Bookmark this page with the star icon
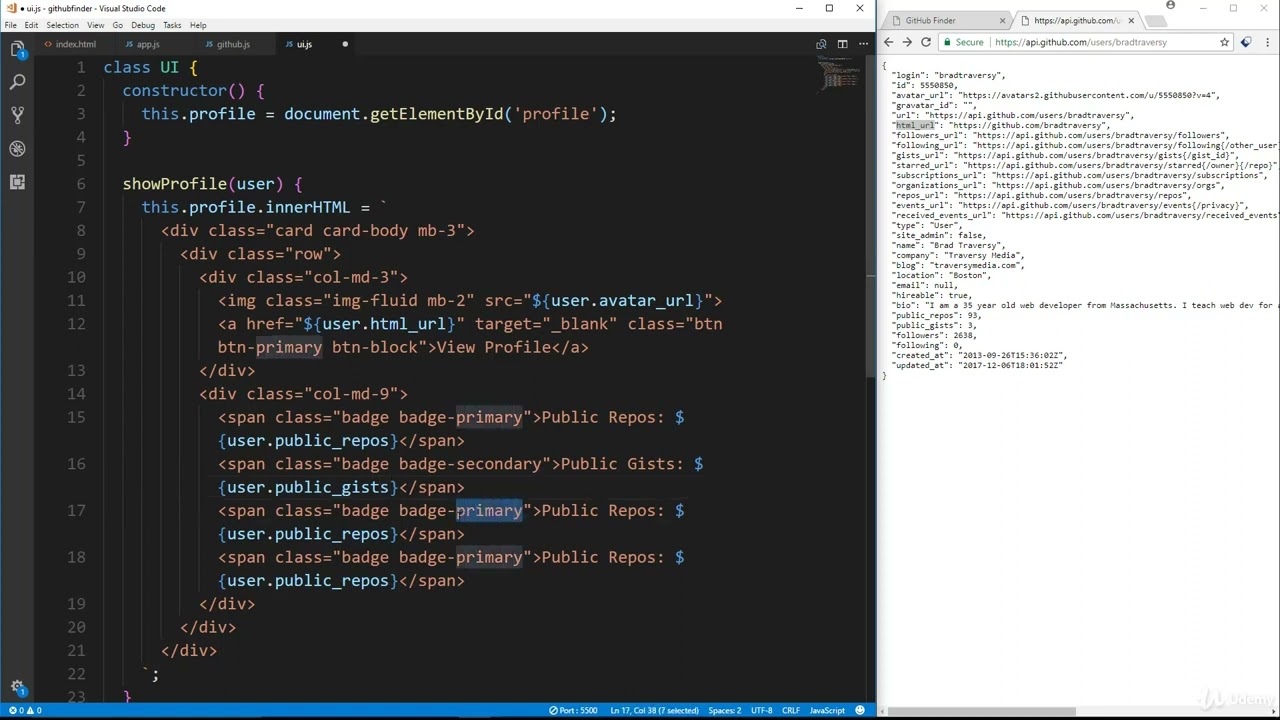 (x=1224, y=42)
